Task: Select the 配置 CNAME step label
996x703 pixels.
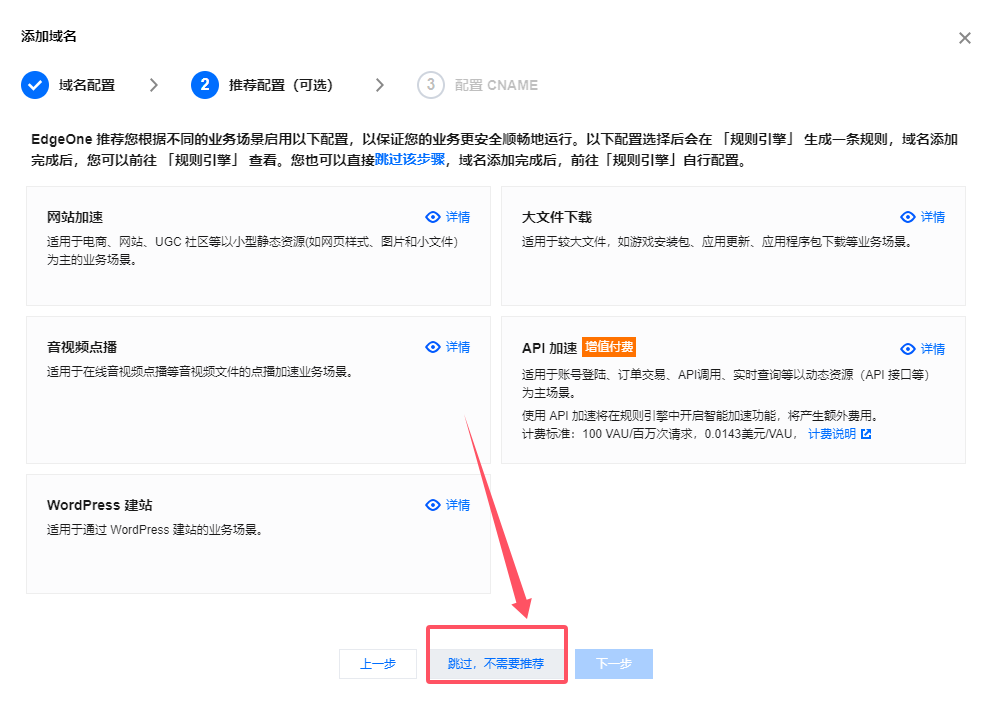Action: 496,85
